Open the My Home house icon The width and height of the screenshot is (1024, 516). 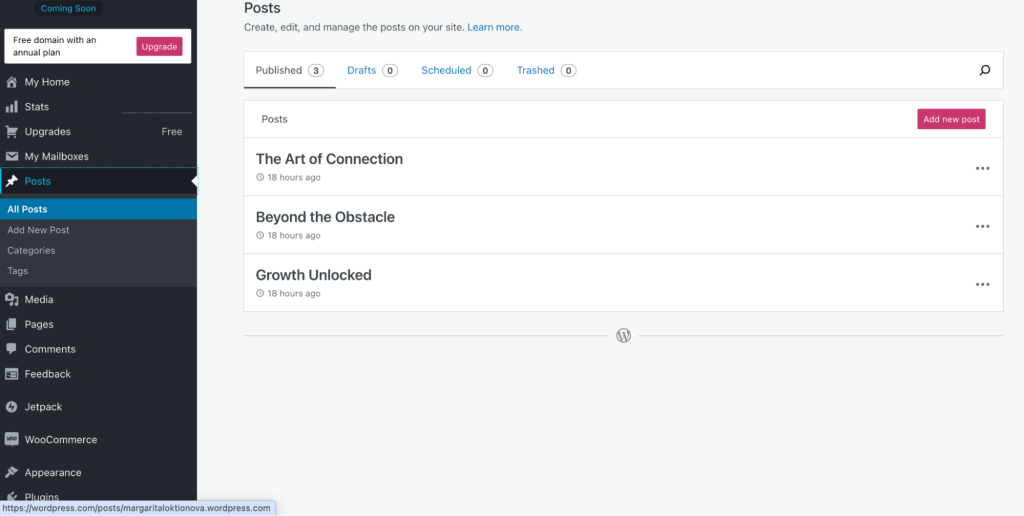(12, 82)
